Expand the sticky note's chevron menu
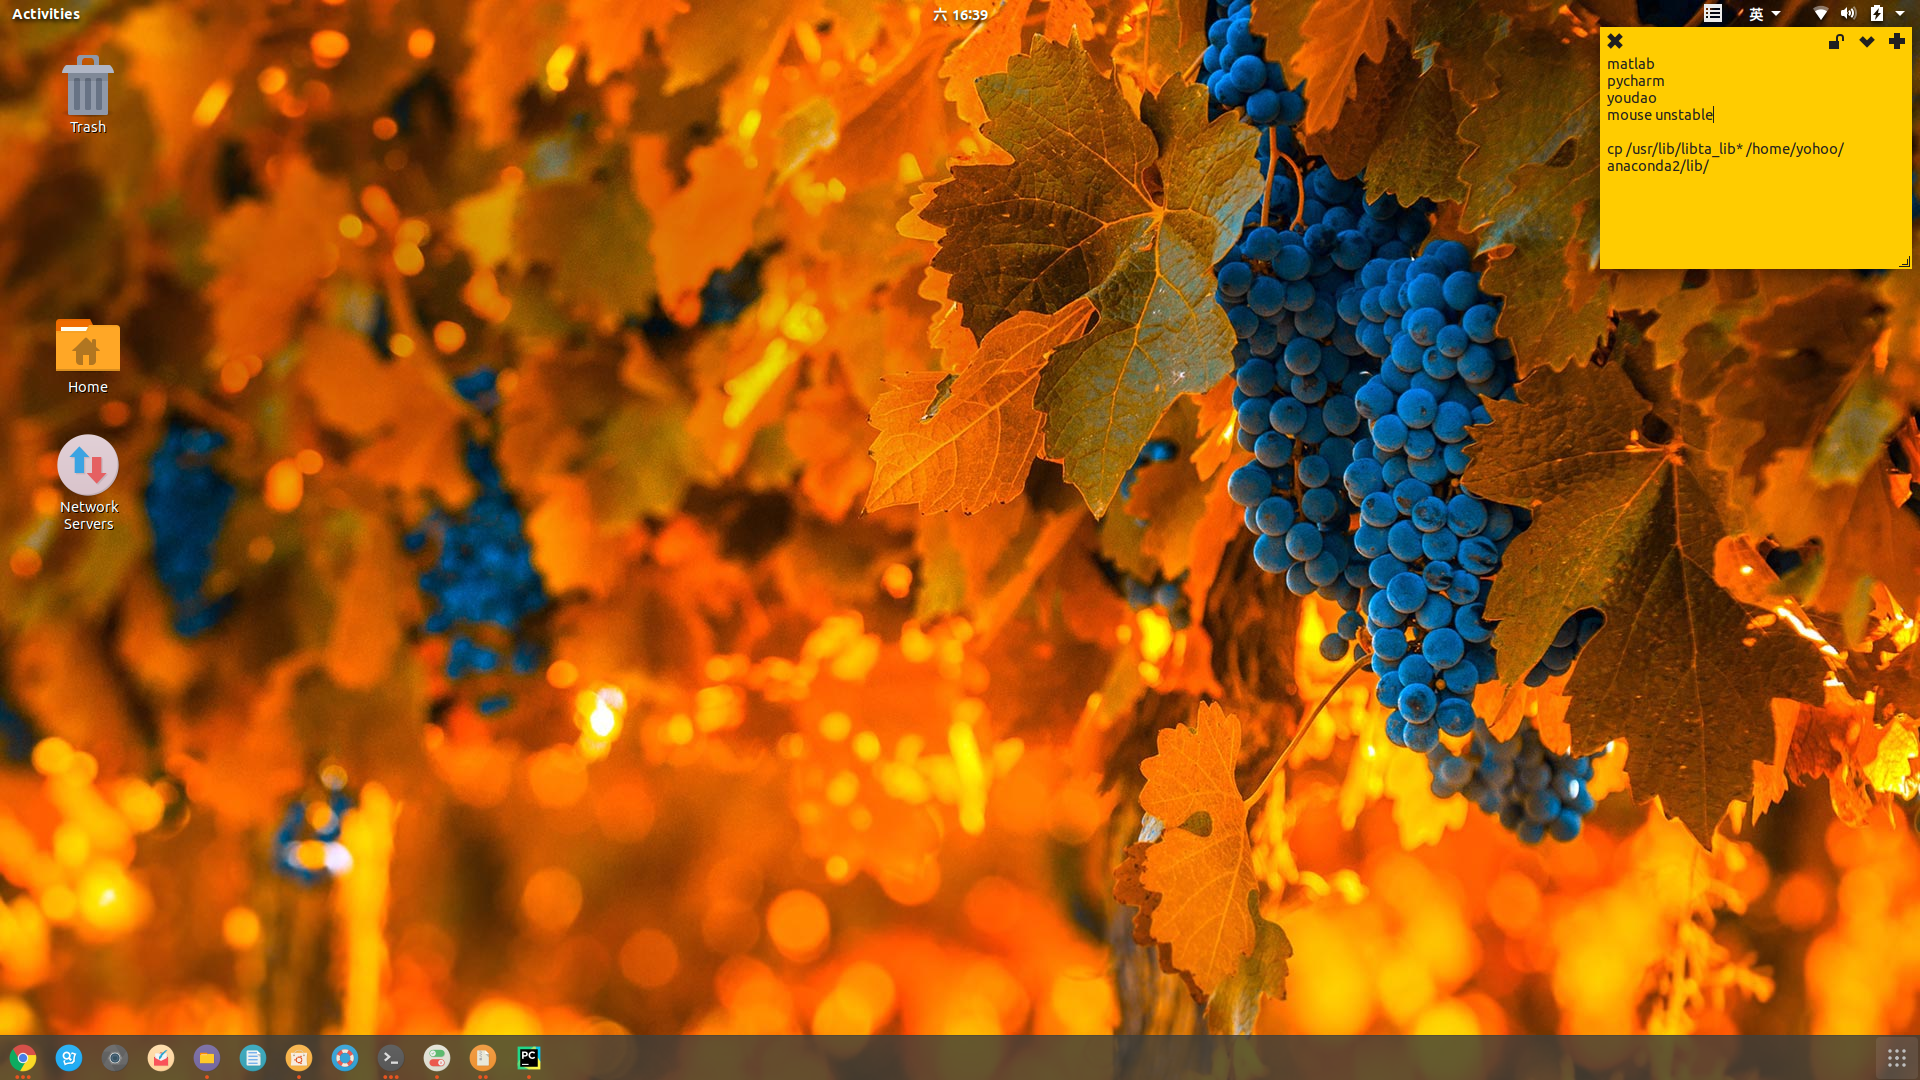Viewport: 1920px width, 1080px height. [1866, 42]
